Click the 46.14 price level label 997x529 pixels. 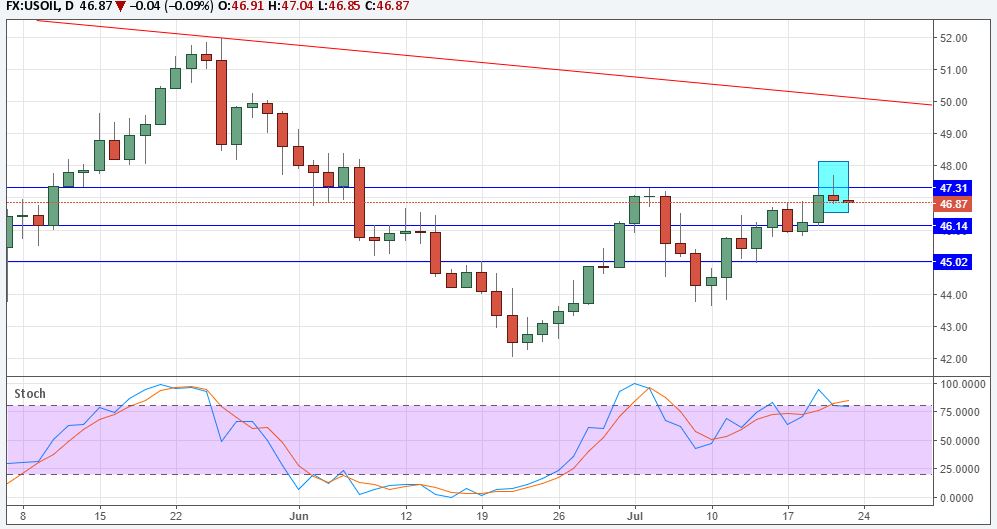[x=952, y=226]
